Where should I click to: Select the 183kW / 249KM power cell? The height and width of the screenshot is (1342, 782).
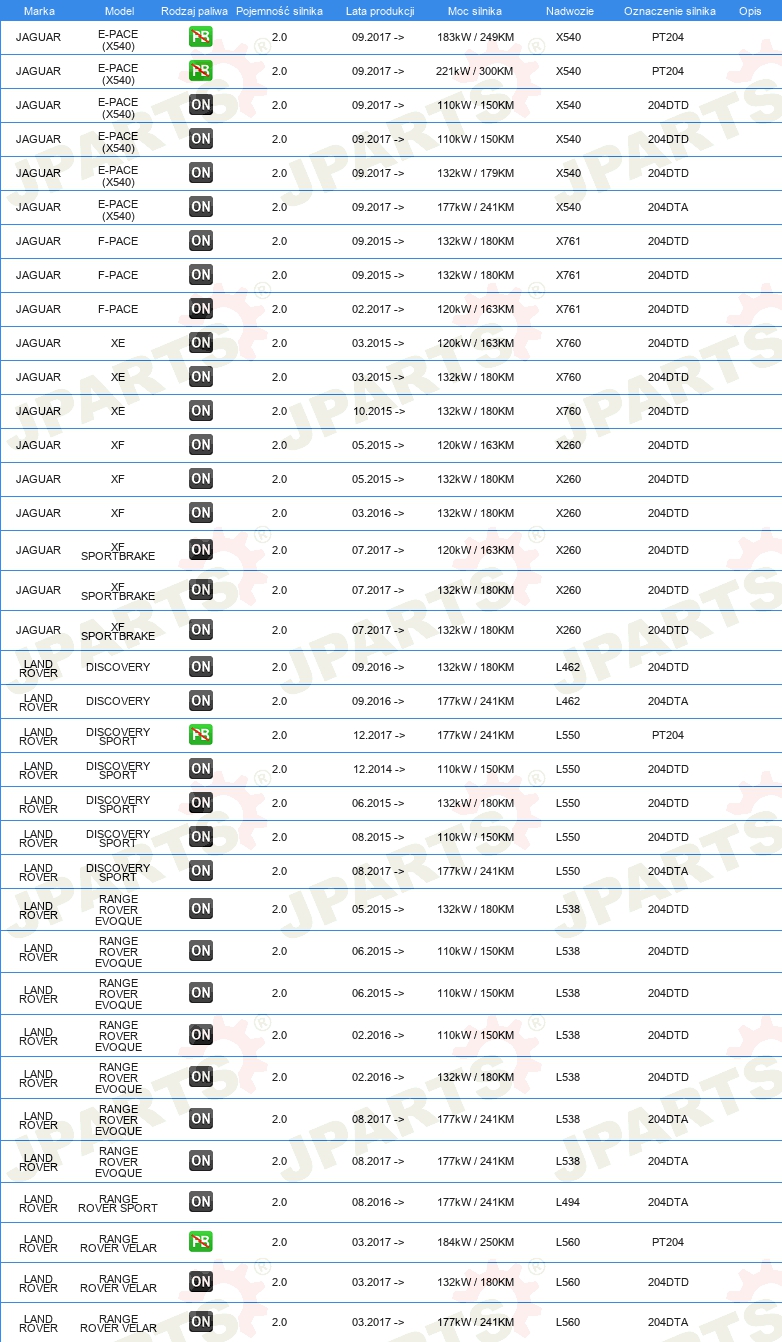(475, 37)
